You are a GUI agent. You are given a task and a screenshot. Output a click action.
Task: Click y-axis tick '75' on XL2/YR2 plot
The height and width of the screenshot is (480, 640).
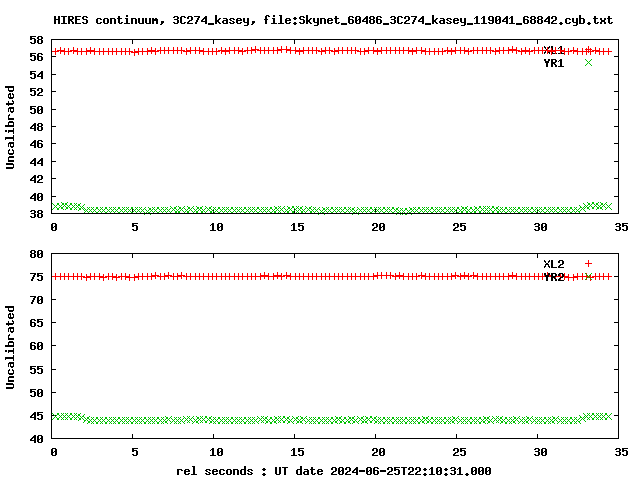coord(36,277)
